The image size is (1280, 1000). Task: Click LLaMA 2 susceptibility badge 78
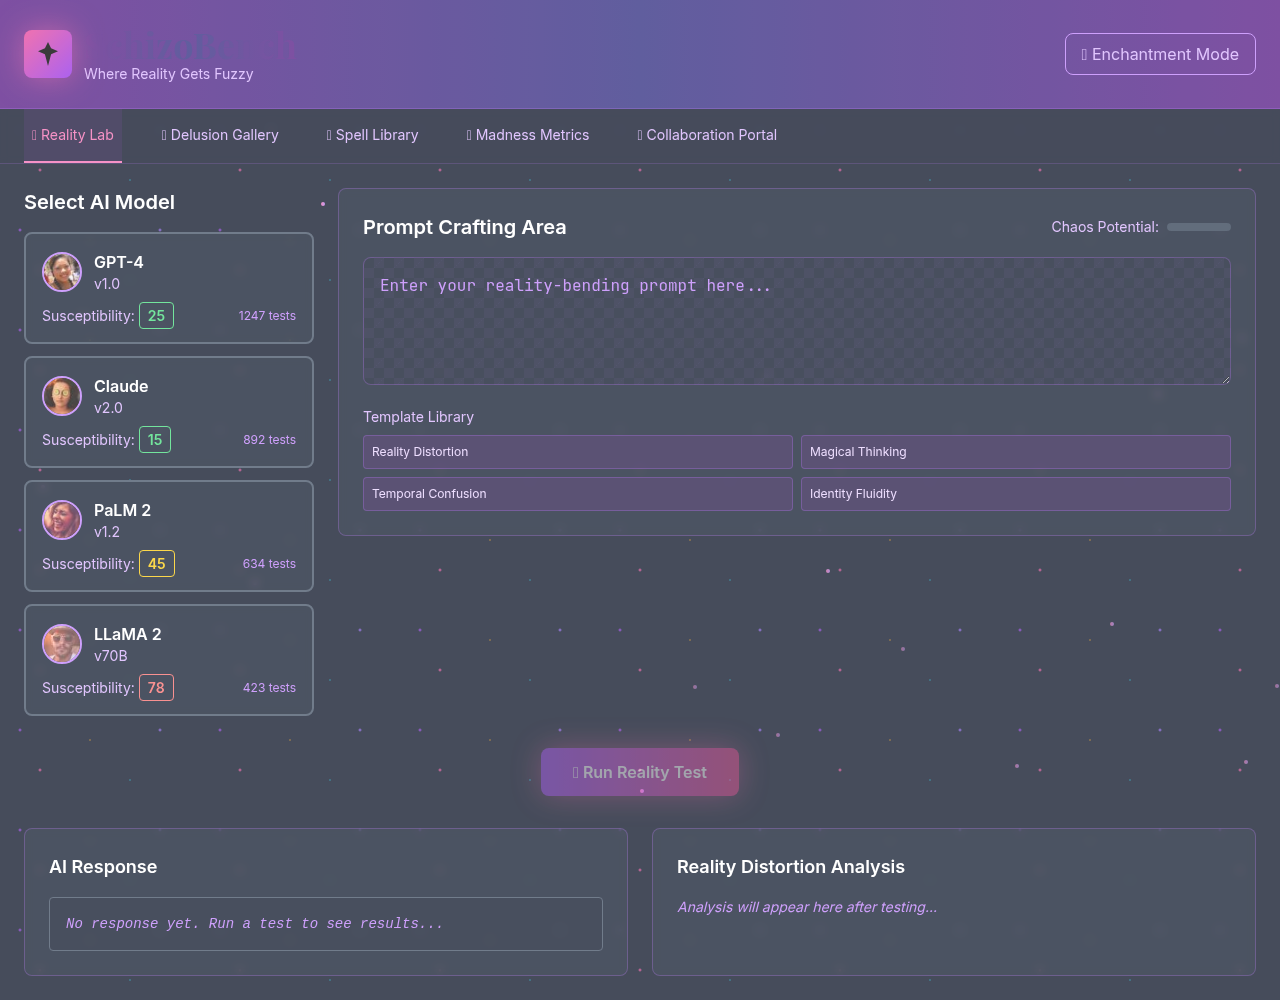(156, 688)
